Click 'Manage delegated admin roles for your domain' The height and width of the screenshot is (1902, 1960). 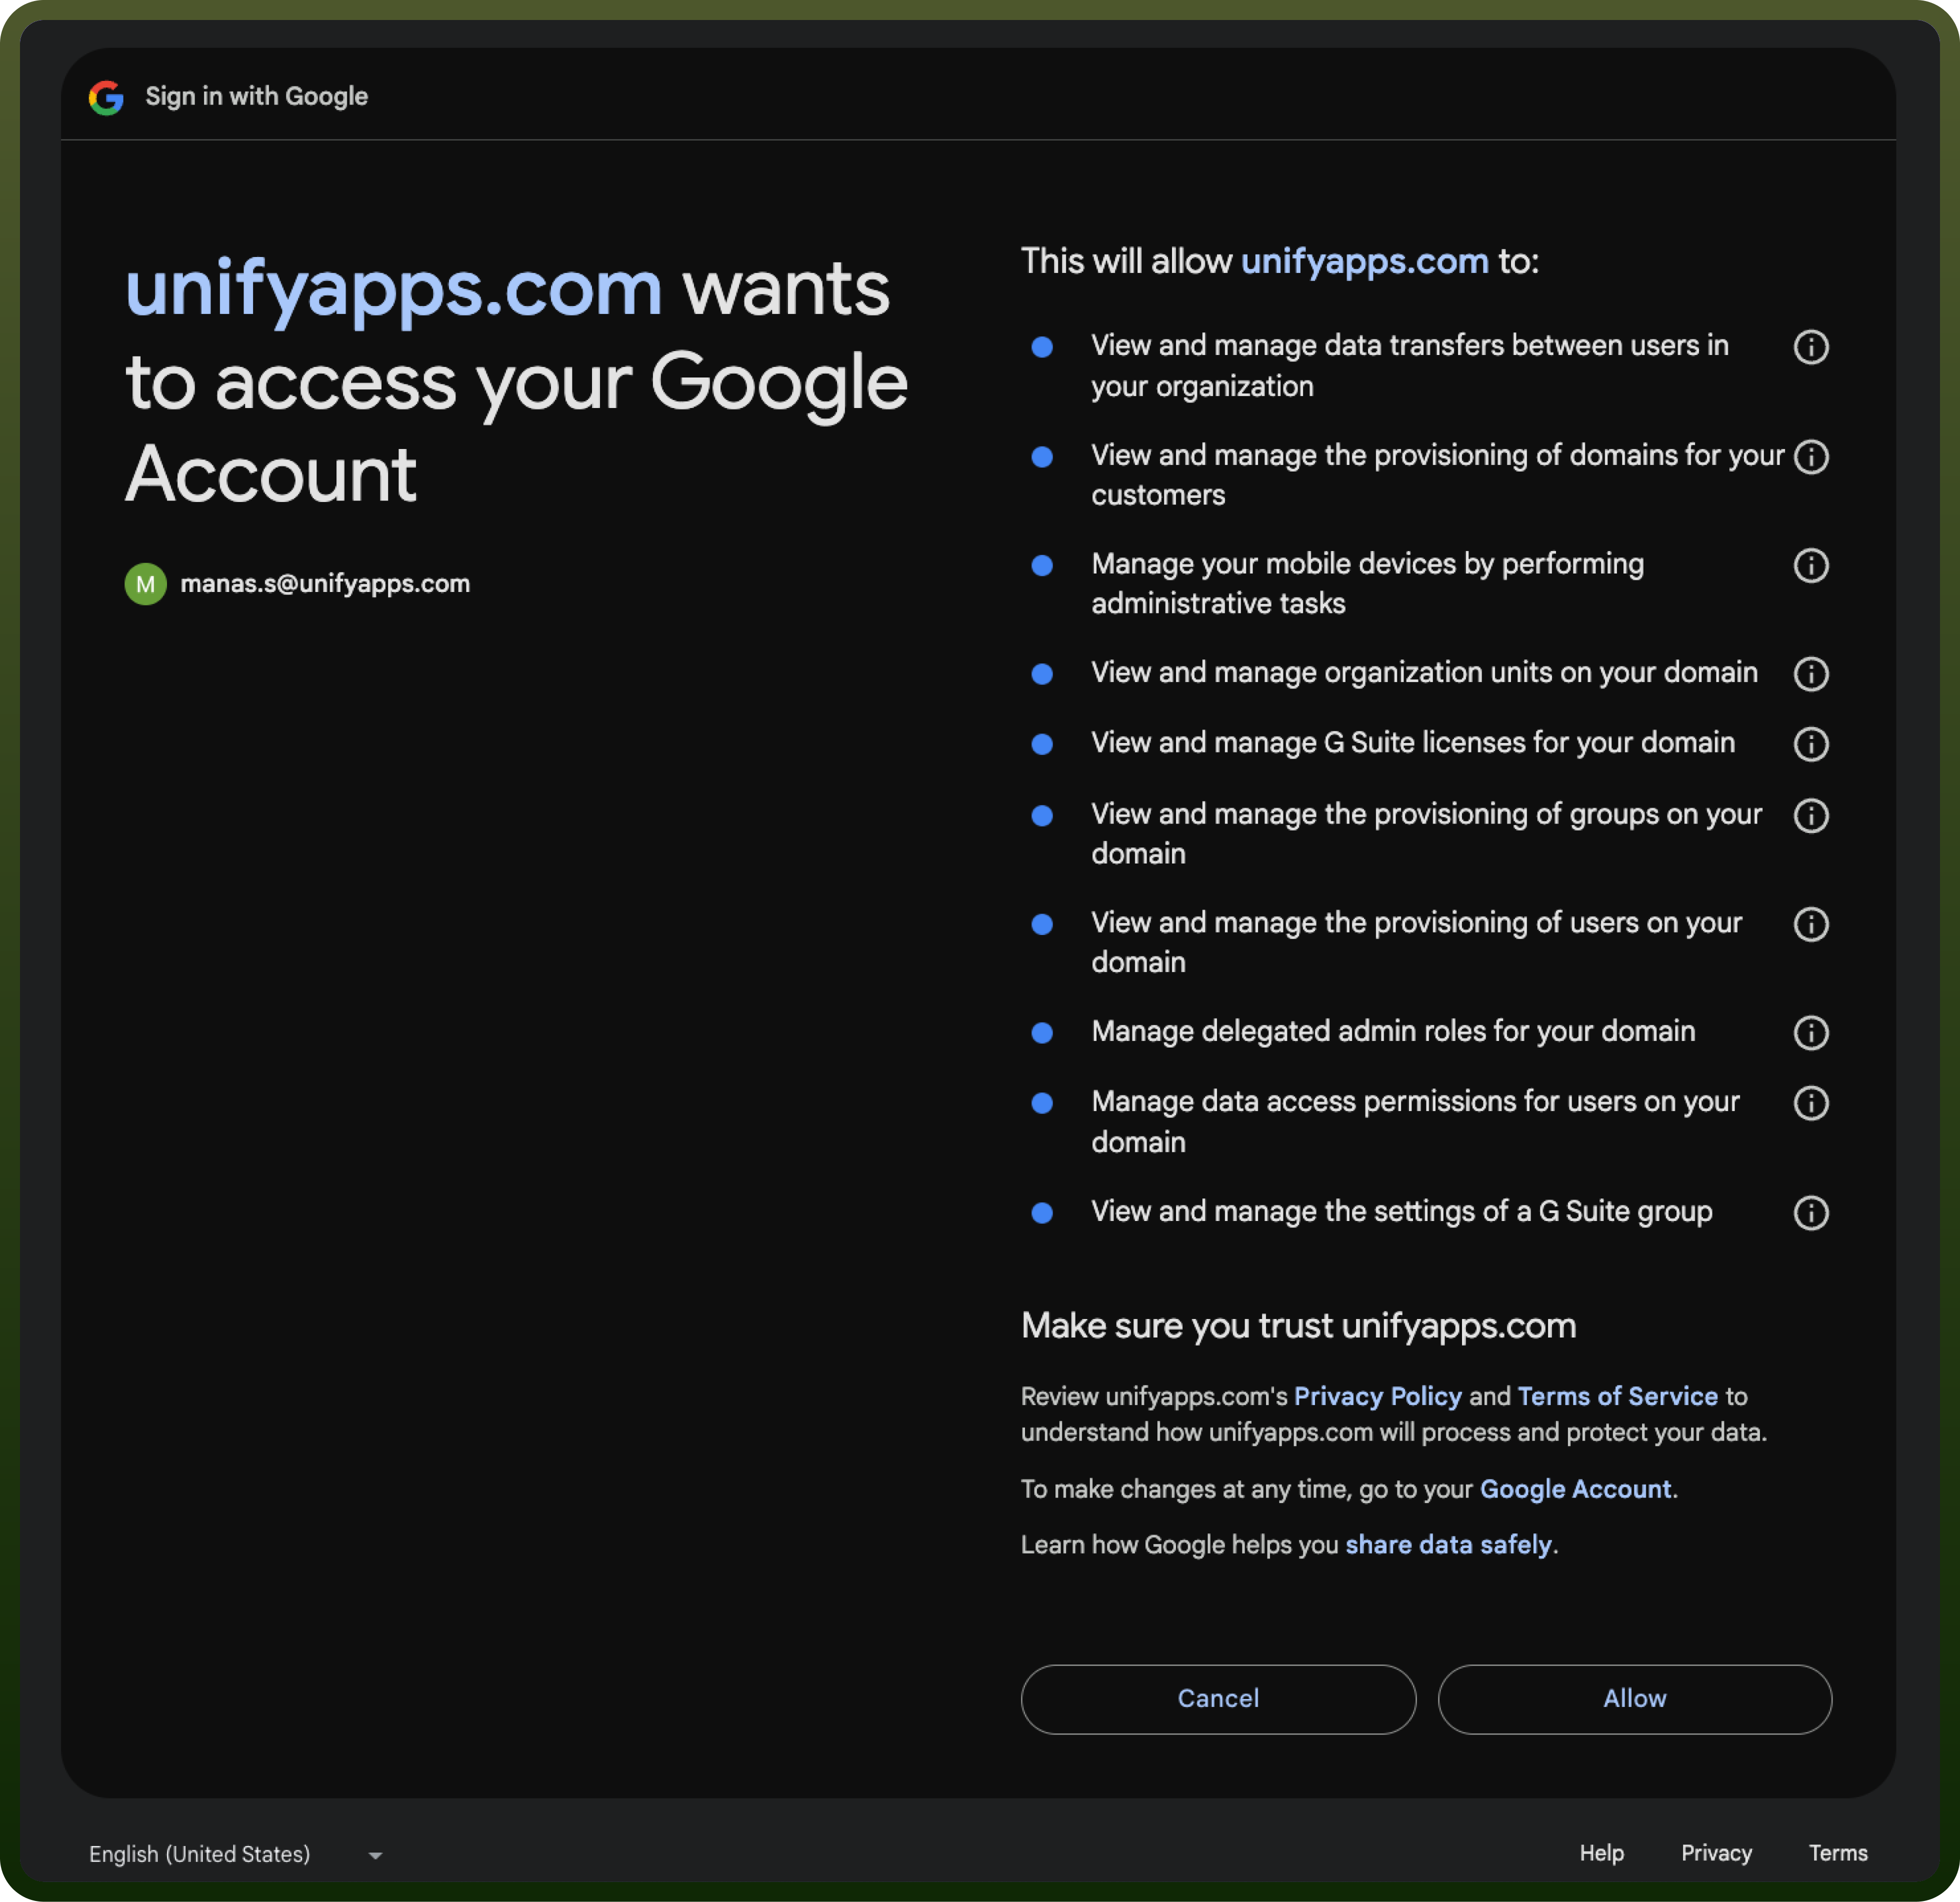1393,1031
